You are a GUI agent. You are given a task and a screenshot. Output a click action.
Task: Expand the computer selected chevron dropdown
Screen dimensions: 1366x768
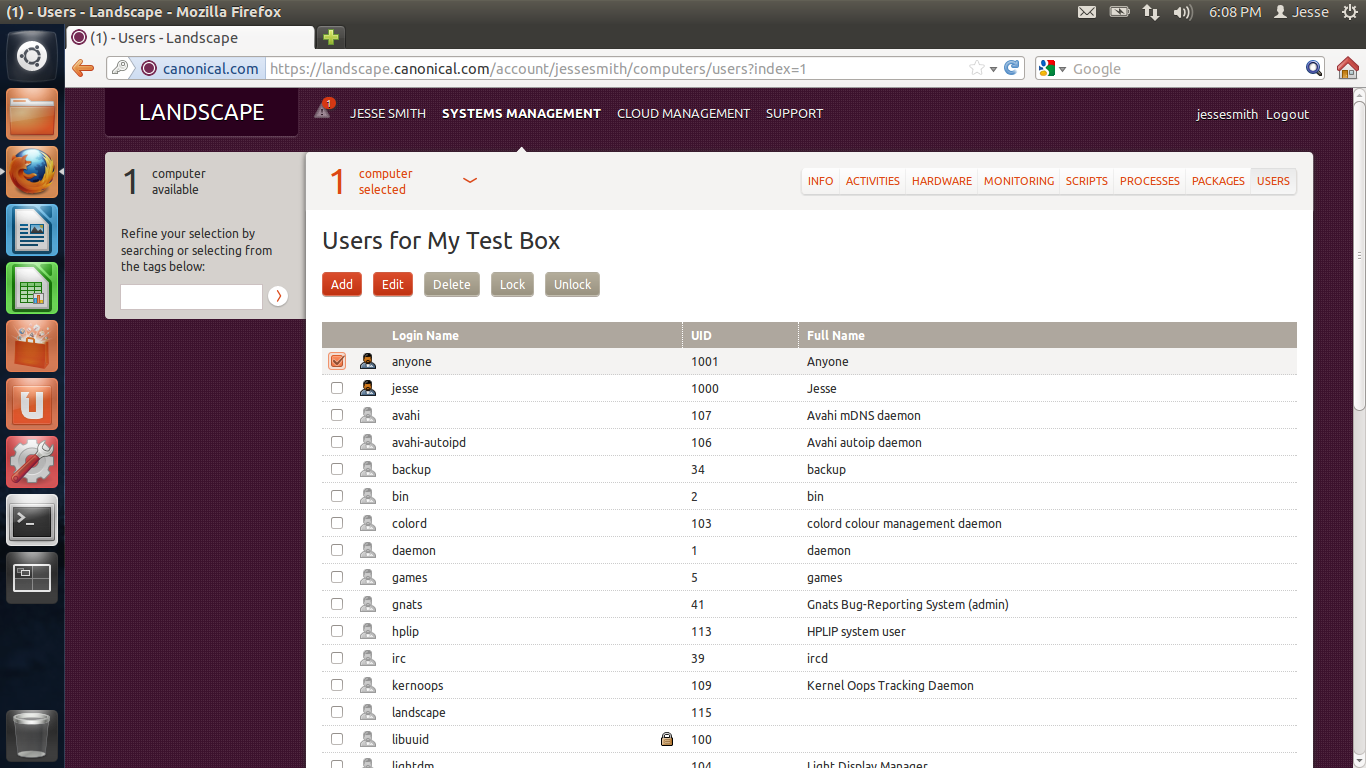[470, 181]
